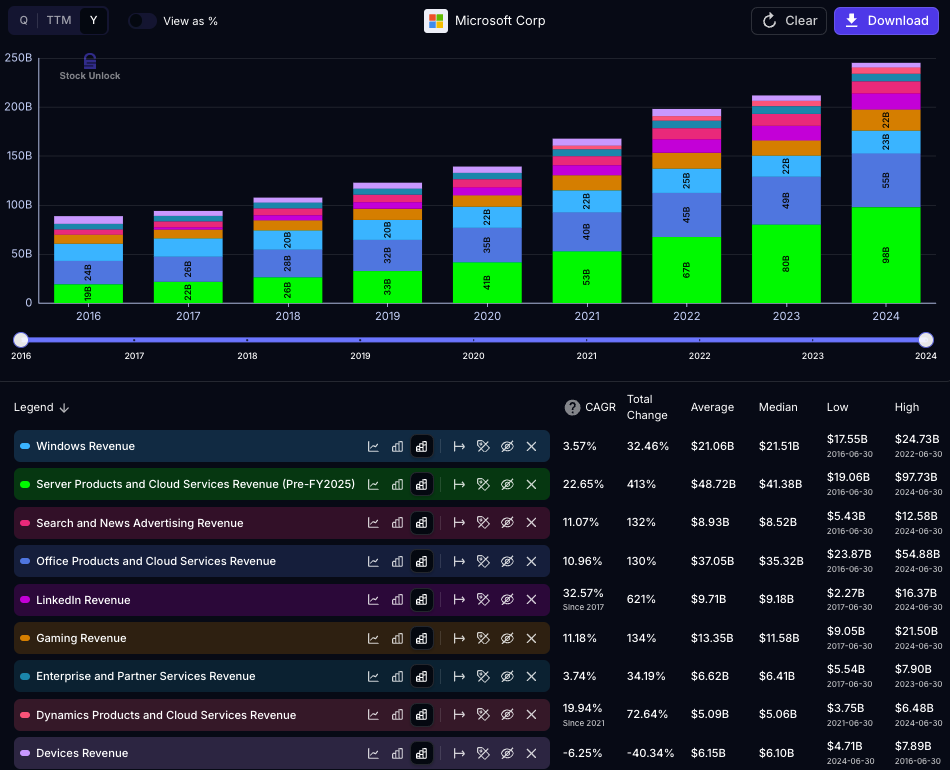
Task: Remove Dynamics Products and Cloud Services Revenue
Action: pyautogui.click(x=531, y=715)
